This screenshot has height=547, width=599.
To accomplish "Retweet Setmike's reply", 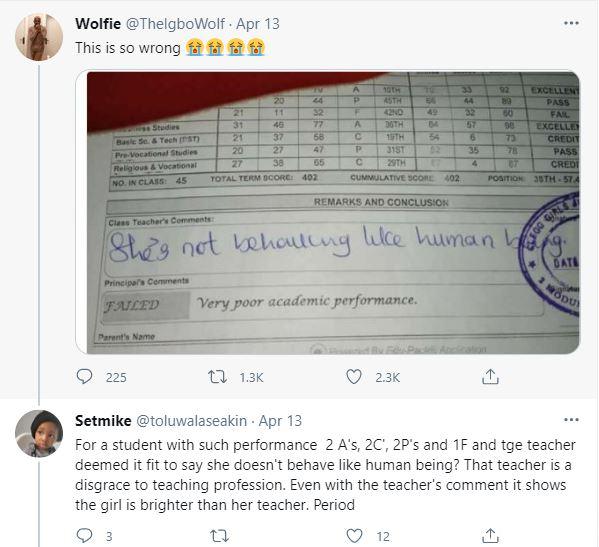I will click(220, 536).
